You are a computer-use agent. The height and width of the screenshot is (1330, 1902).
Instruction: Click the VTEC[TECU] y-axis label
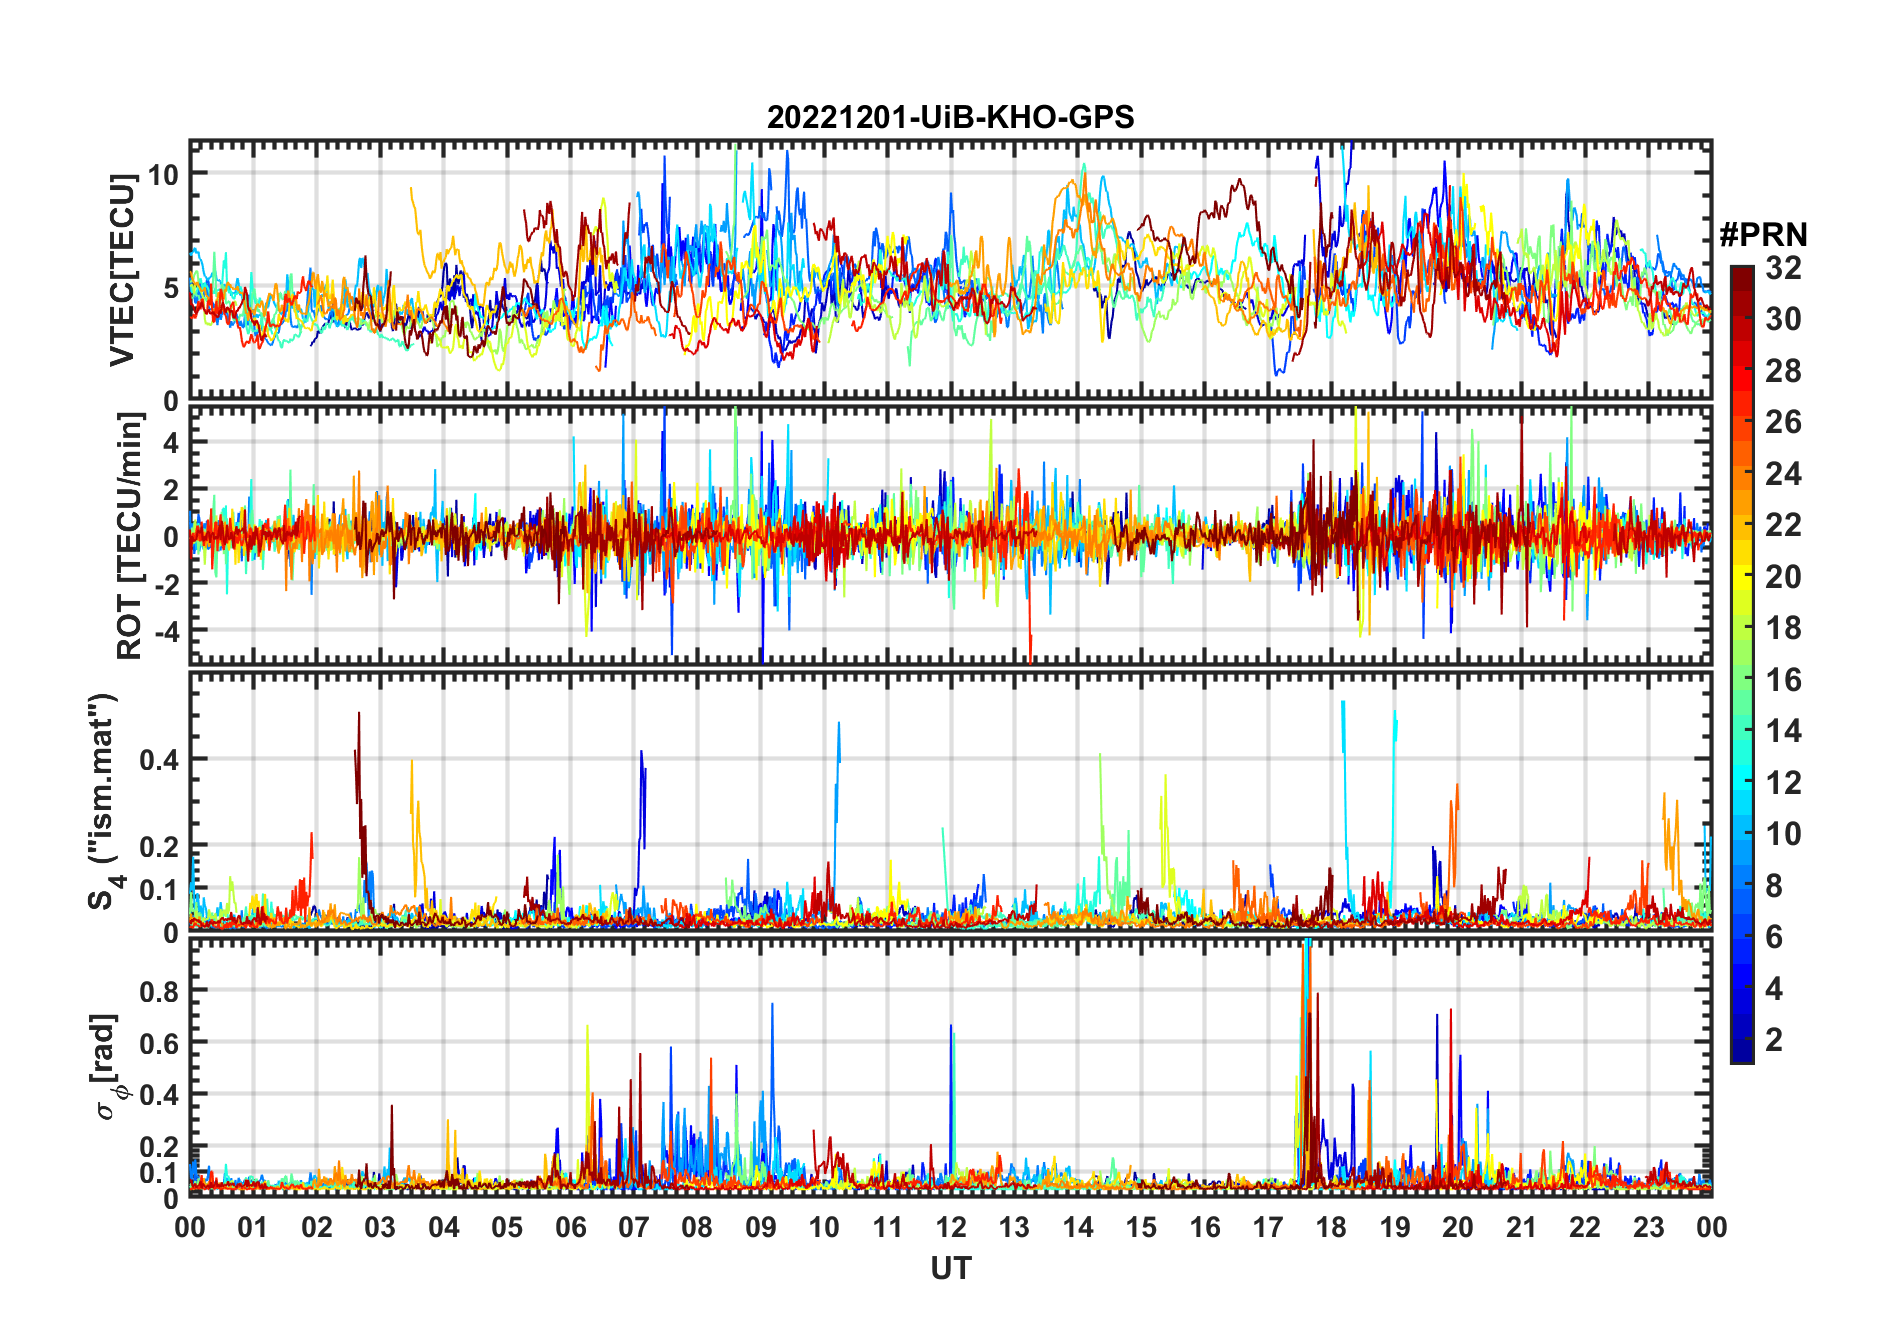(x=122, y=270)
